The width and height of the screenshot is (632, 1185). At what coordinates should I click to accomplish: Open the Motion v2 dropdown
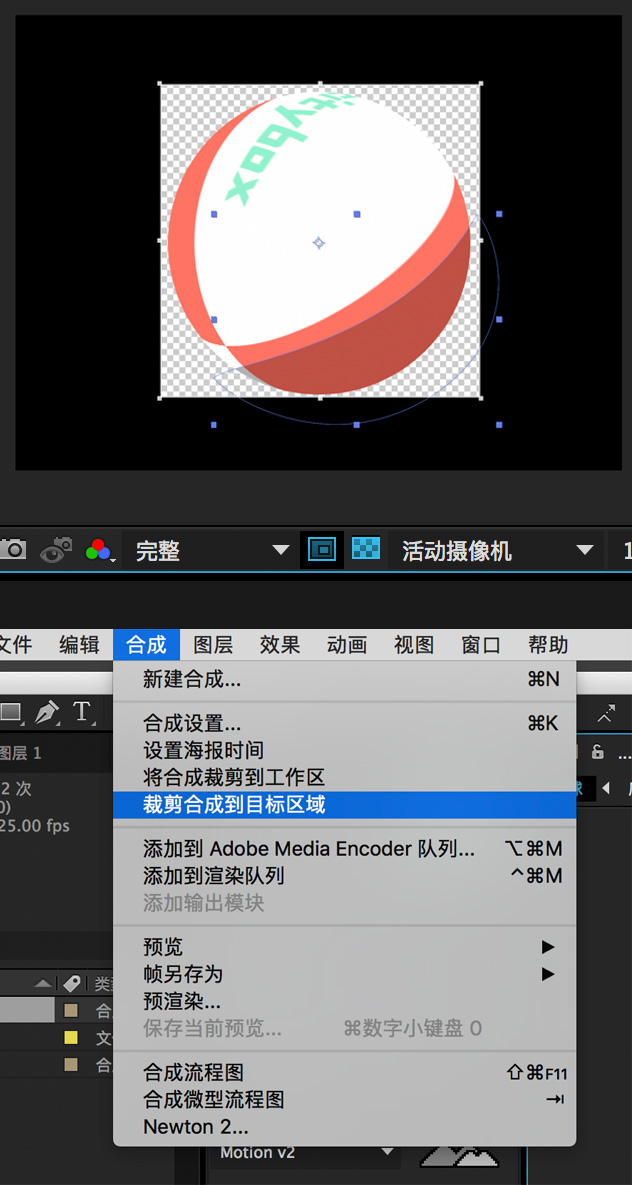click(306, 1153)
